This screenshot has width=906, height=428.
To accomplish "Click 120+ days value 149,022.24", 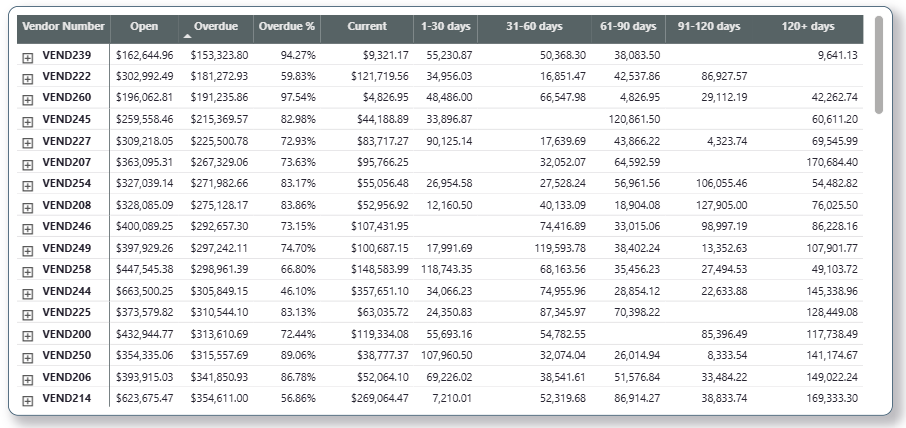I will [x=832, y=377].
